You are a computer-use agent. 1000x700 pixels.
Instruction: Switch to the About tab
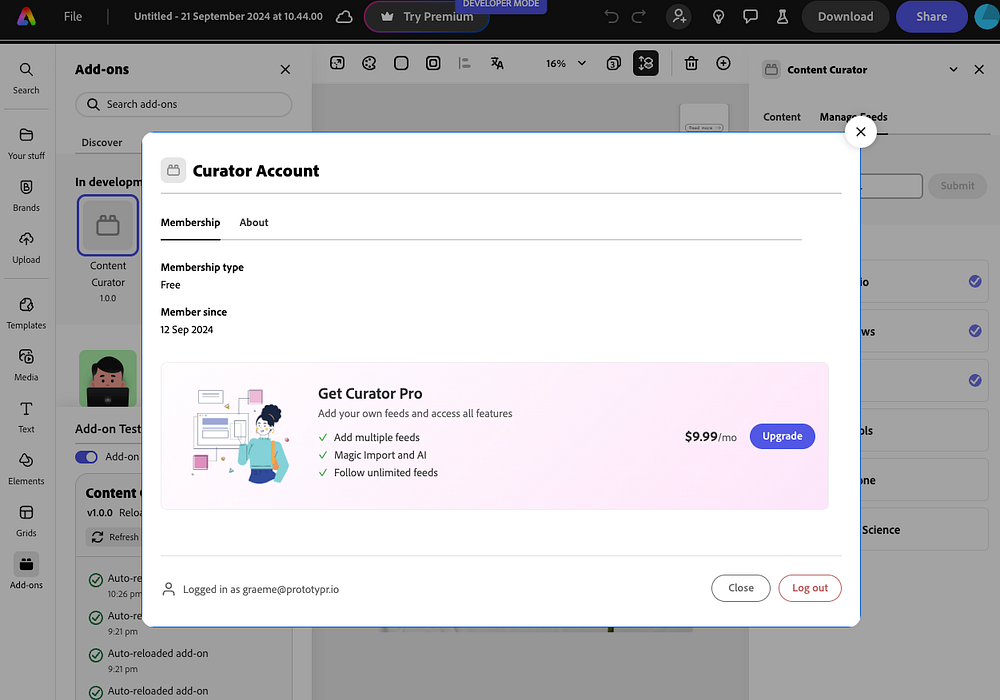pos(254,222)
